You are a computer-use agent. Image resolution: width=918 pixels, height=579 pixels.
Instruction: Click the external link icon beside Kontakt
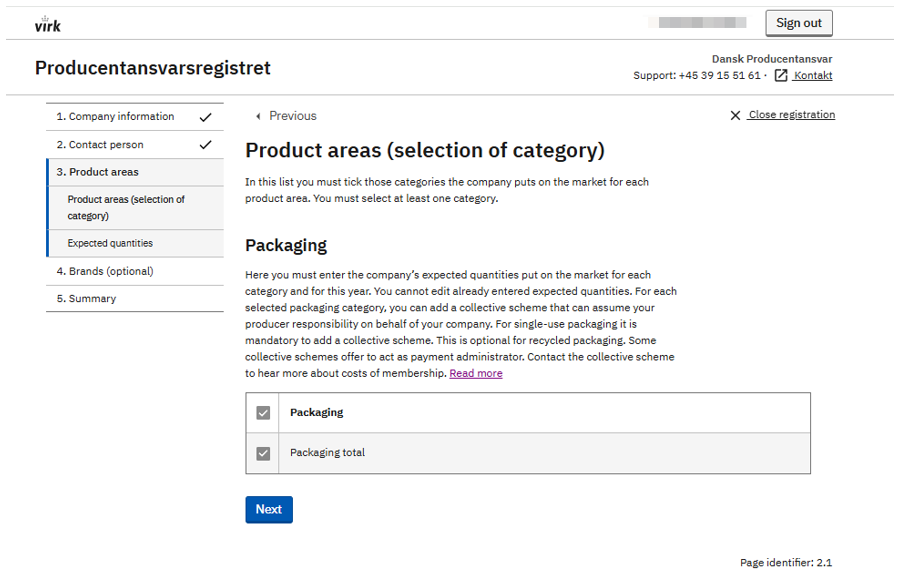(x=781, y=76)
